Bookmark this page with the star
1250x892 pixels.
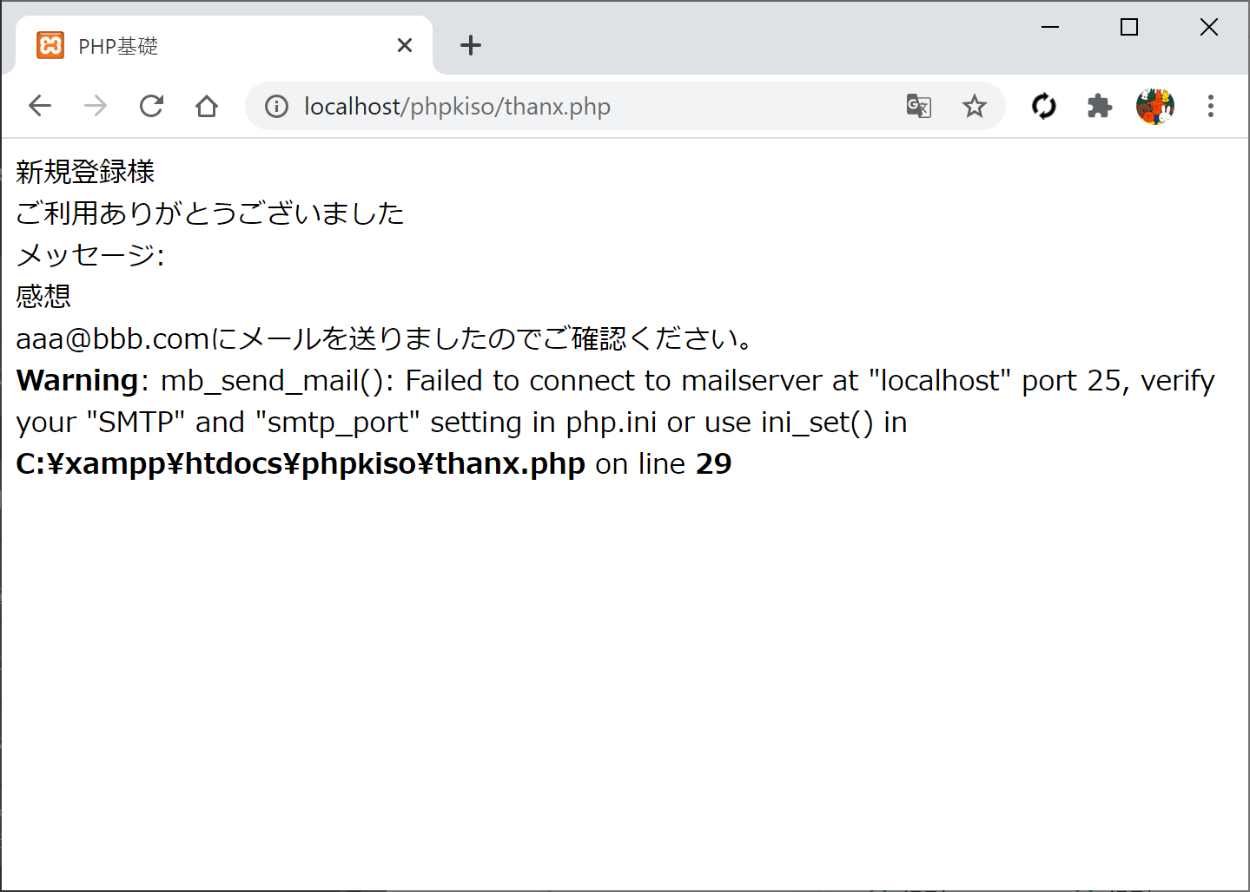pos(974,106)
